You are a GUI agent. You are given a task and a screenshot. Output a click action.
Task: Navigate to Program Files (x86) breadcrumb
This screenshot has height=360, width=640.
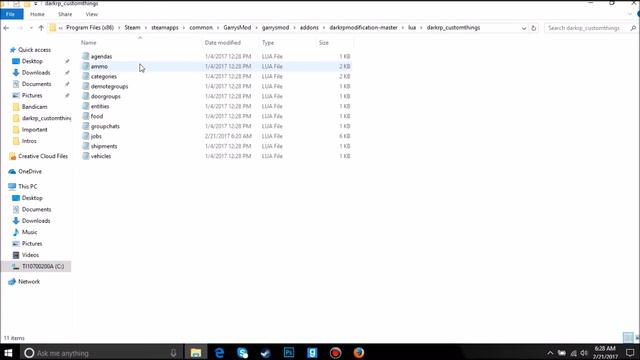(x=90, y=28)
